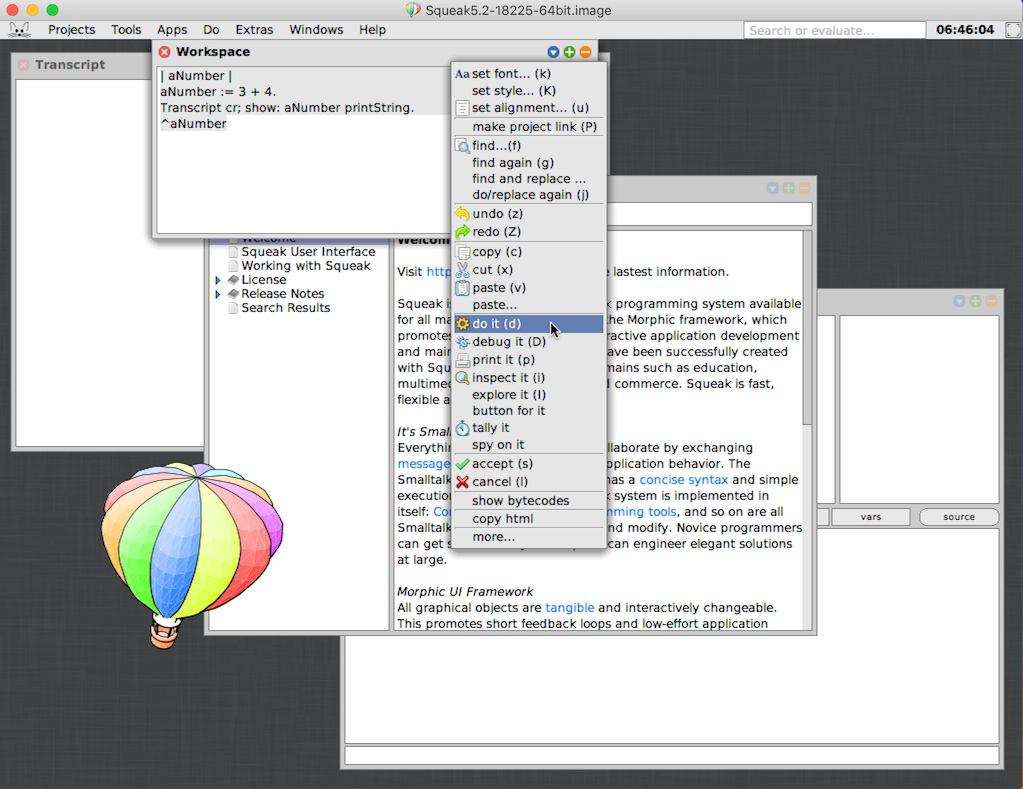The width and height of the screenshot is (1023, 789).
Task: Select 'find again (g)' menu entry
Action: [x=528, y=162]
